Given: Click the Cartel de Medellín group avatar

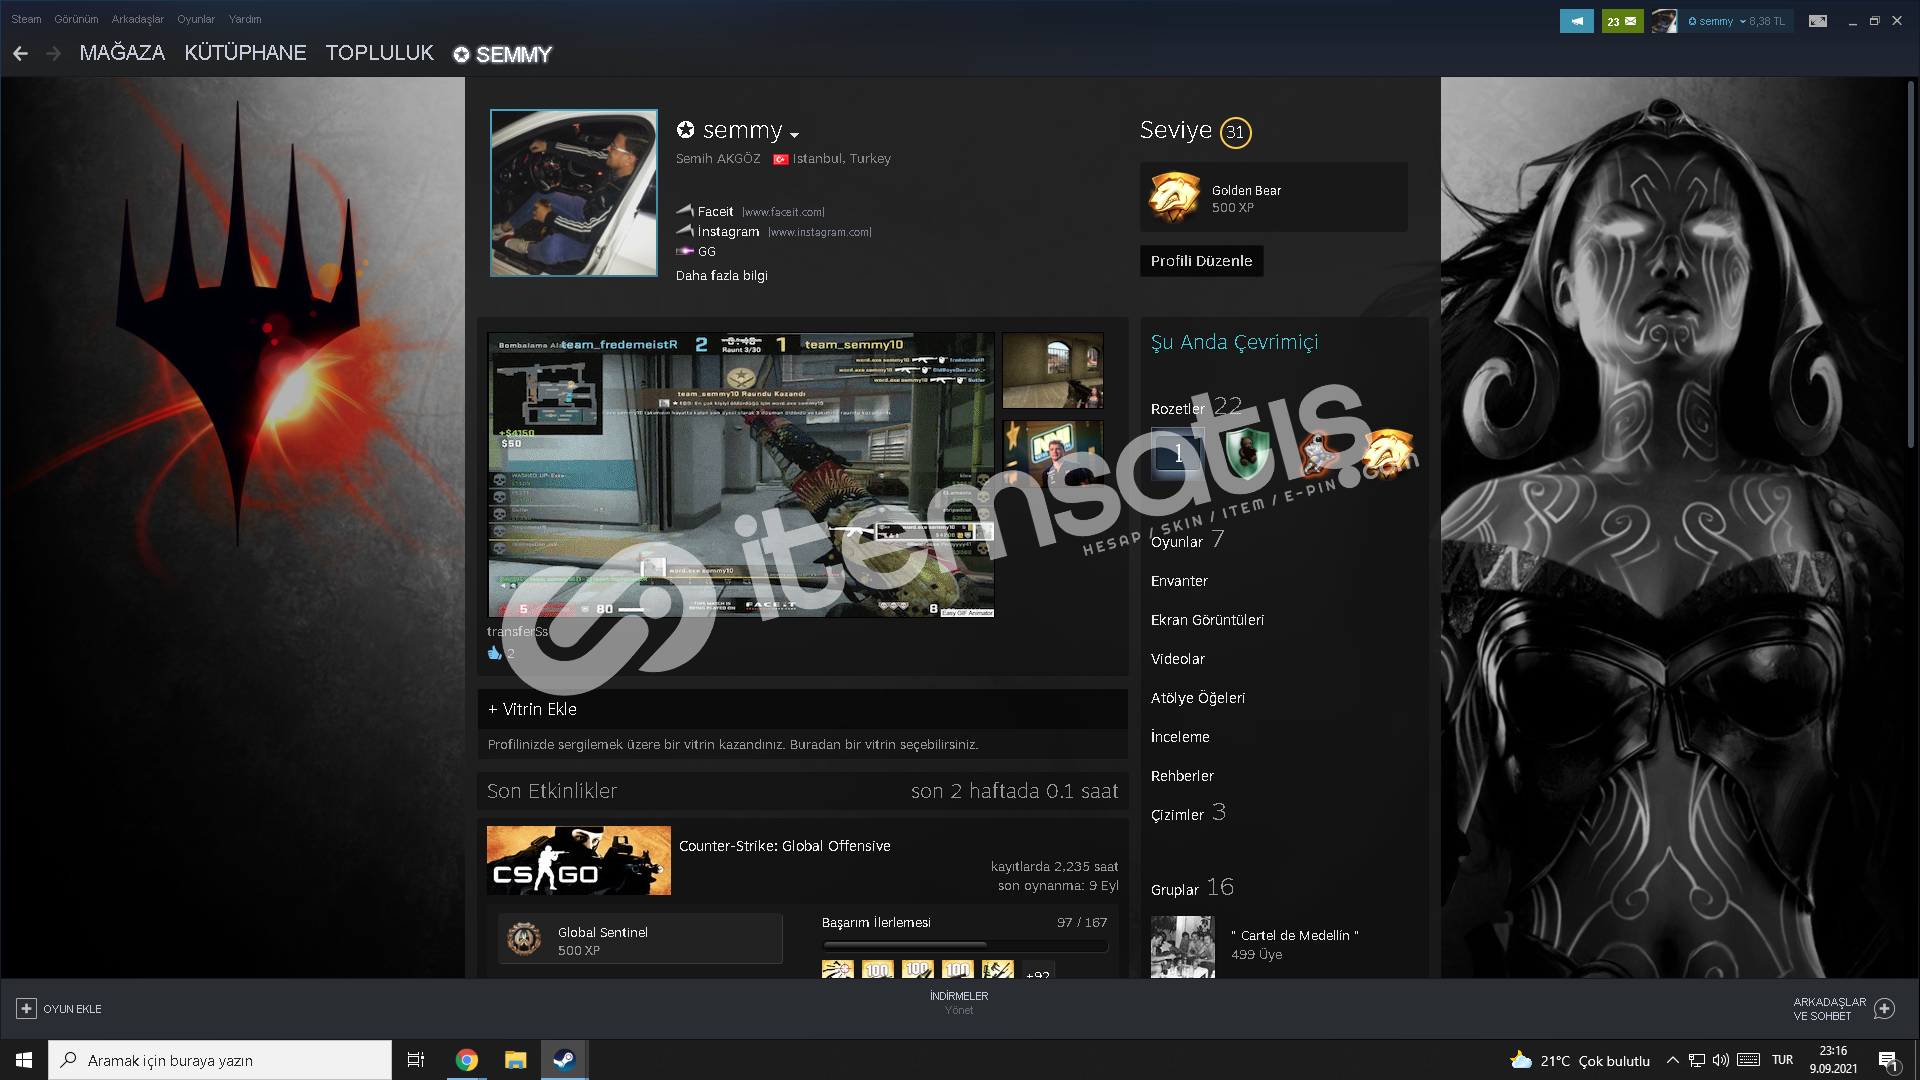Looking at the screenshot, I should (x=1183, y=947).
